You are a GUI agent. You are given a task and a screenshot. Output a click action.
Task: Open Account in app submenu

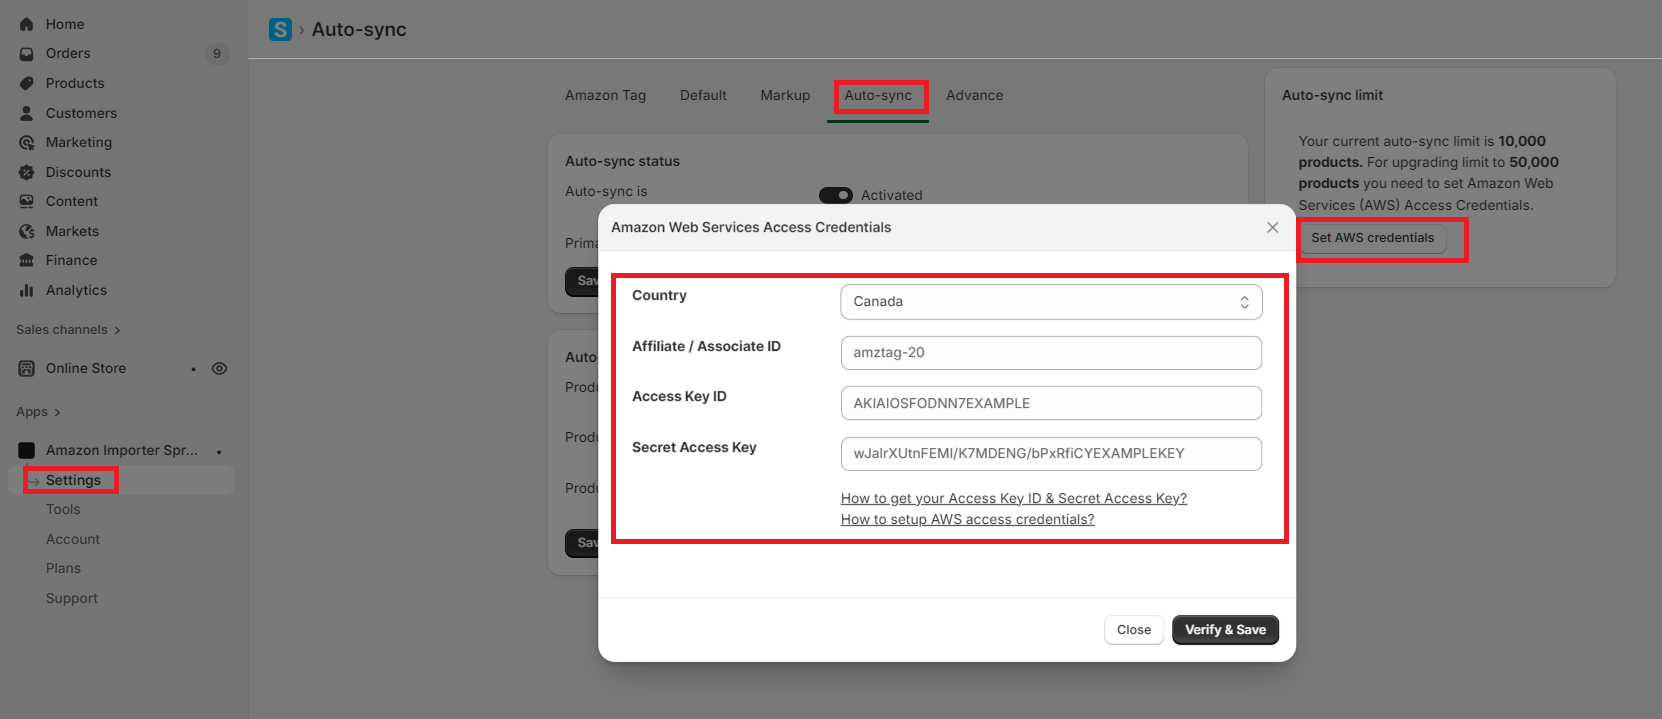click(73, 539)
